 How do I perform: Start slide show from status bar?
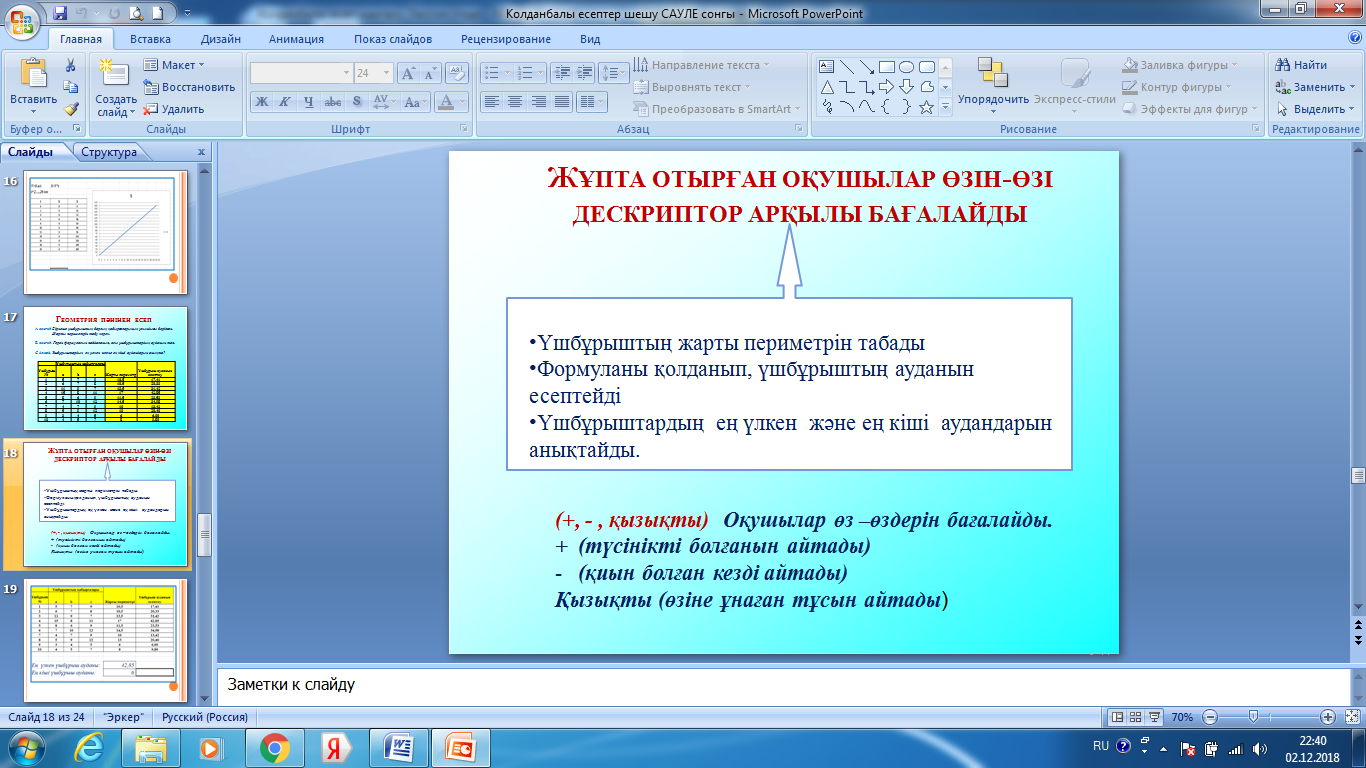[1156, 717]
